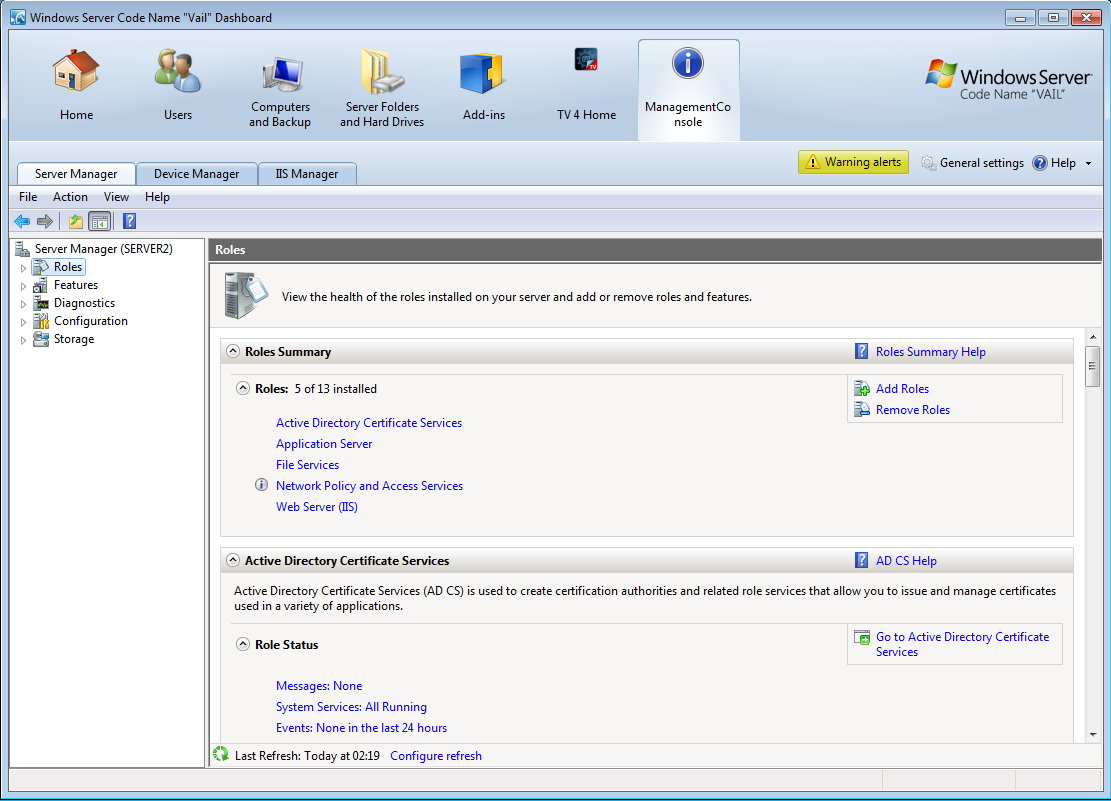Select the Configuration tree item label
This screenshot has width=1111, height=801.
[x=91, y=321]
